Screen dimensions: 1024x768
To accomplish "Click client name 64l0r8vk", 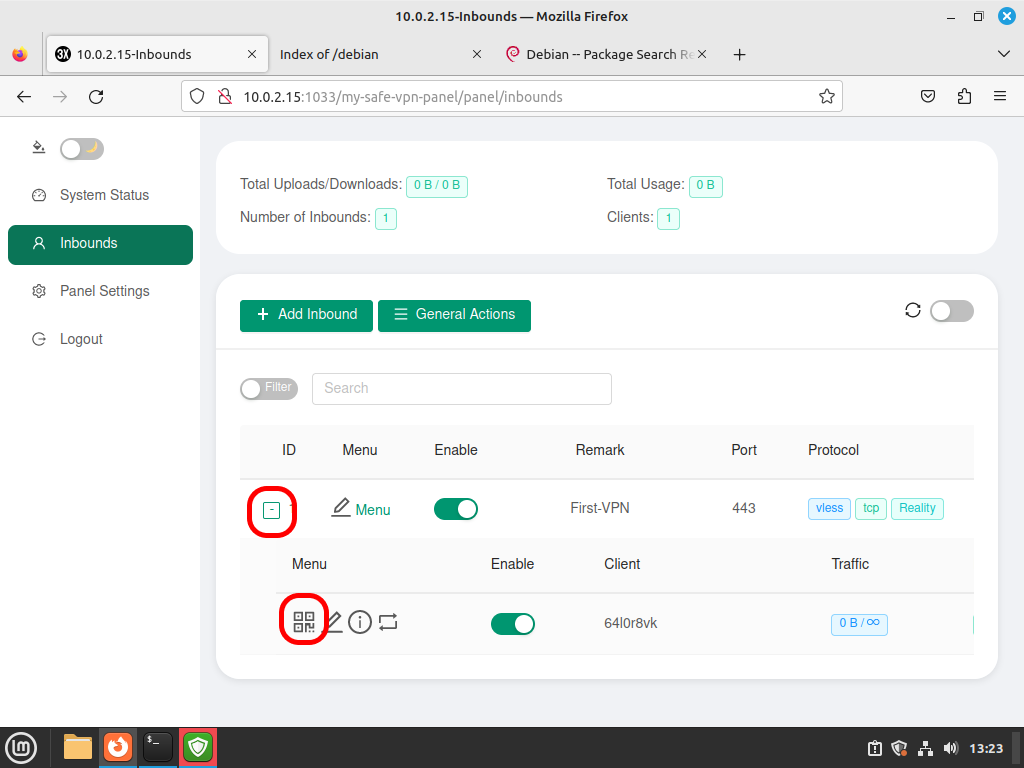I will tap(631, 624).
